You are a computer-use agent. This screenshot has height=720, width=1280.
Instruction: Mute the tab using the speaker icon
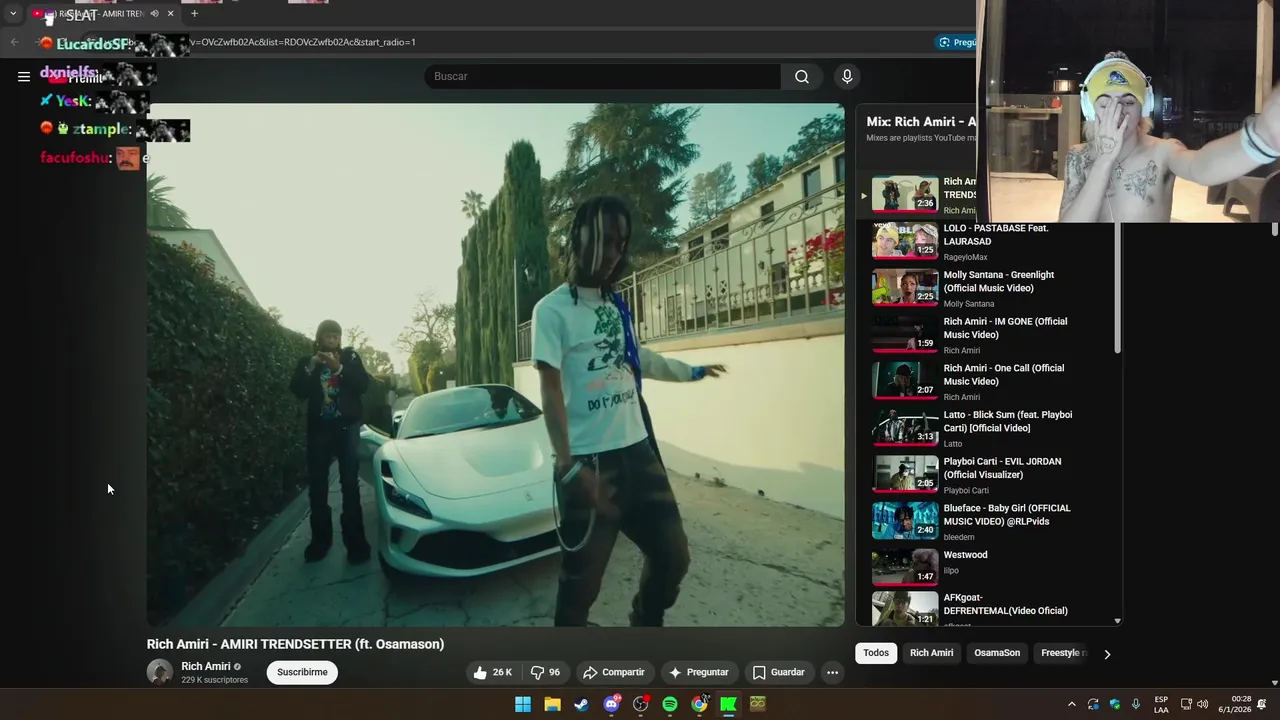click(154, 14)
